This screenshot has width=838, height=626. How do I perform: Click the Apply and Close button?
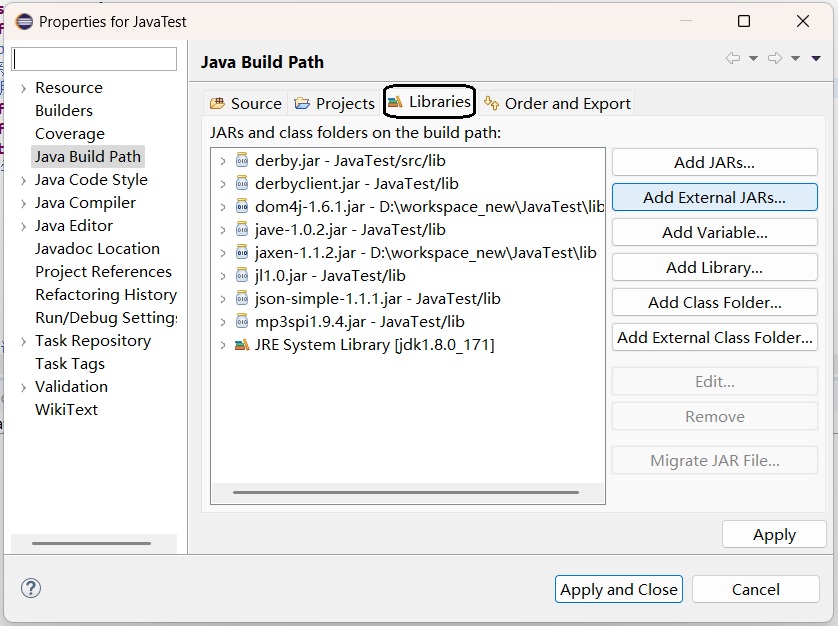point(618,589)
